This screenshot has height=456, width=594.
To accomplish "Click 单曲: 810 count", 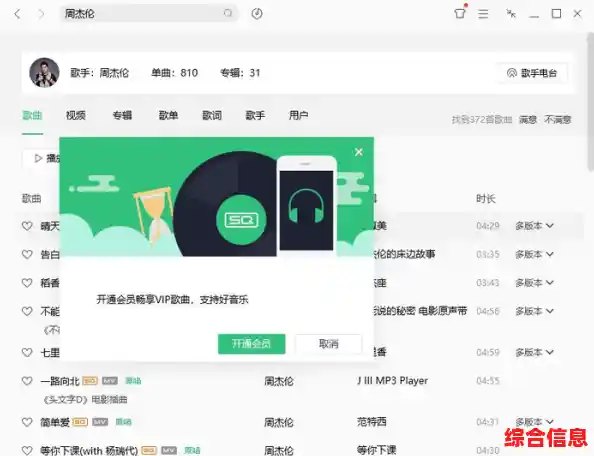I will [x=175, y=73].
